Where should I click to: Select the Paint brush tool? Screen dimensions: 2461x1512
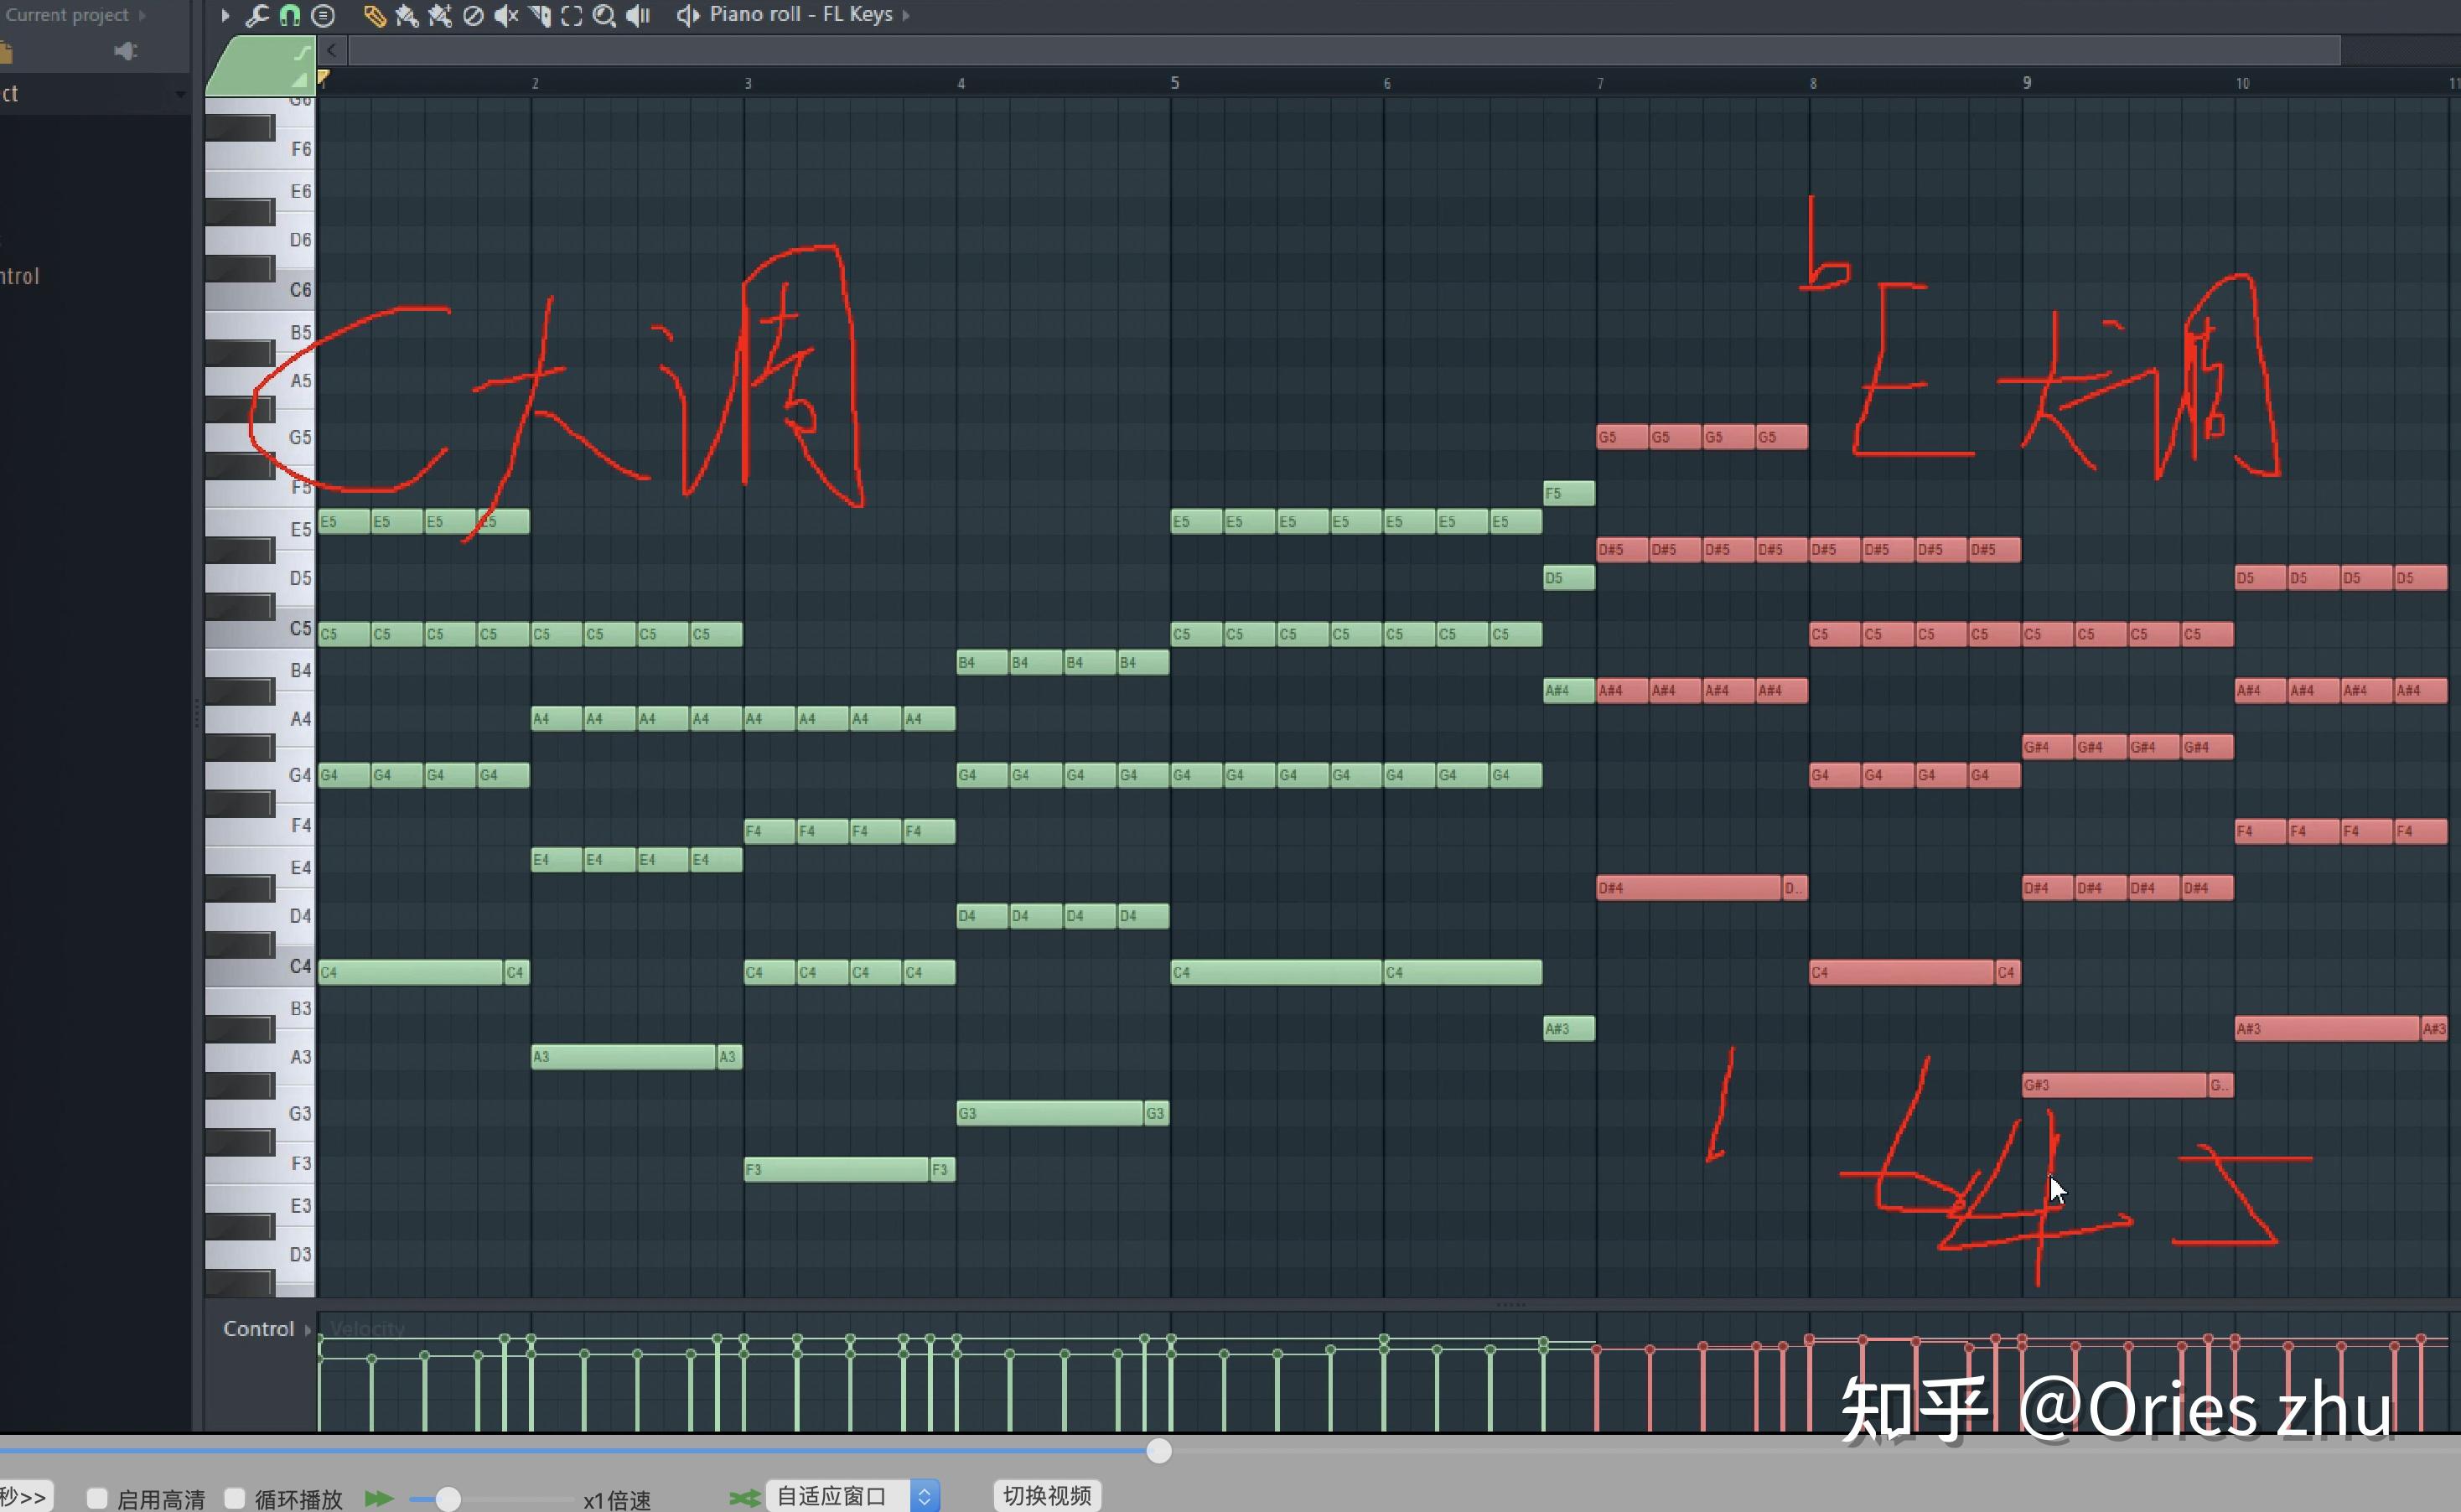coord(407,15)
